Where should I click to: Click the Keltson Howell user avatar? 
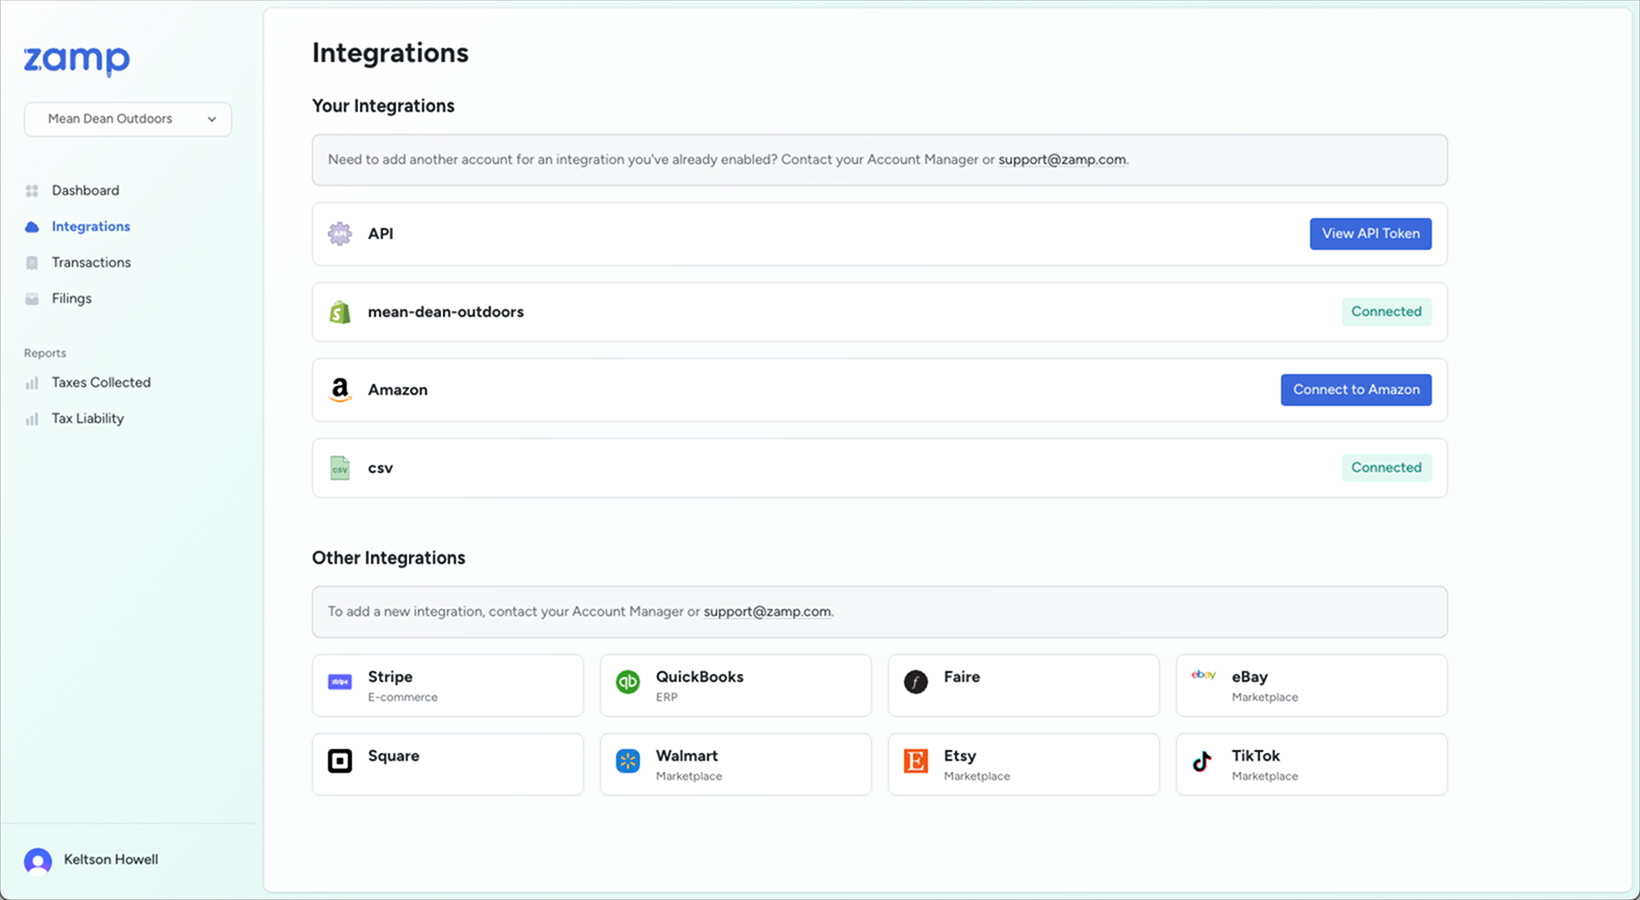(38, 860)
